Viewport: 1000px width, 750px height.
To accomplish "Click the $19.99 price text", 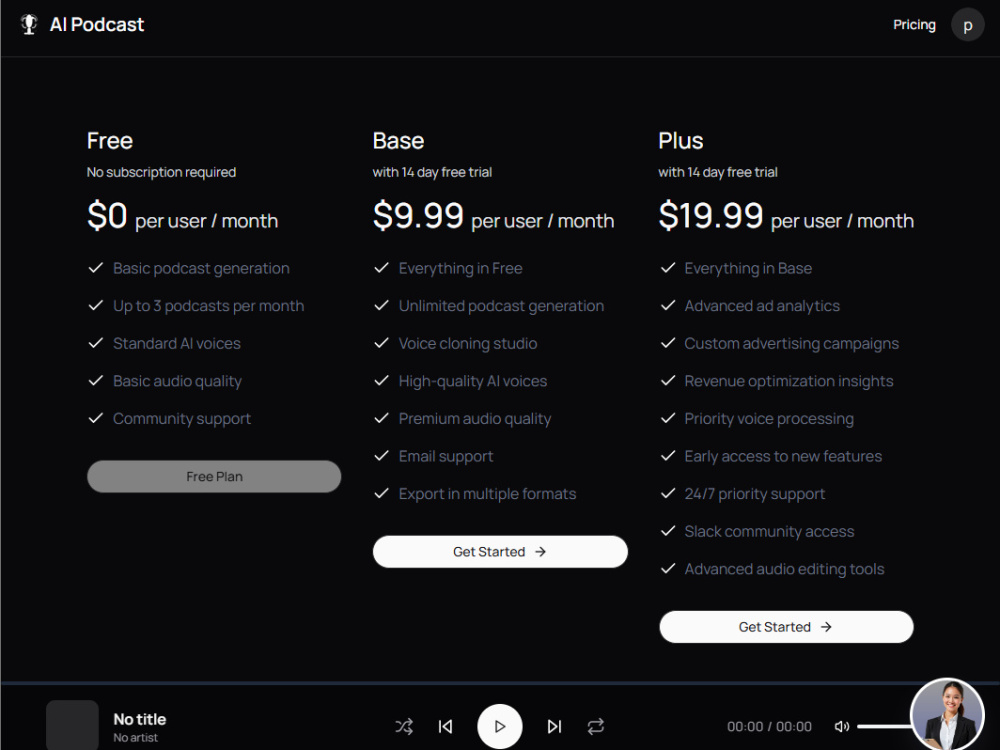I will 710,216.
